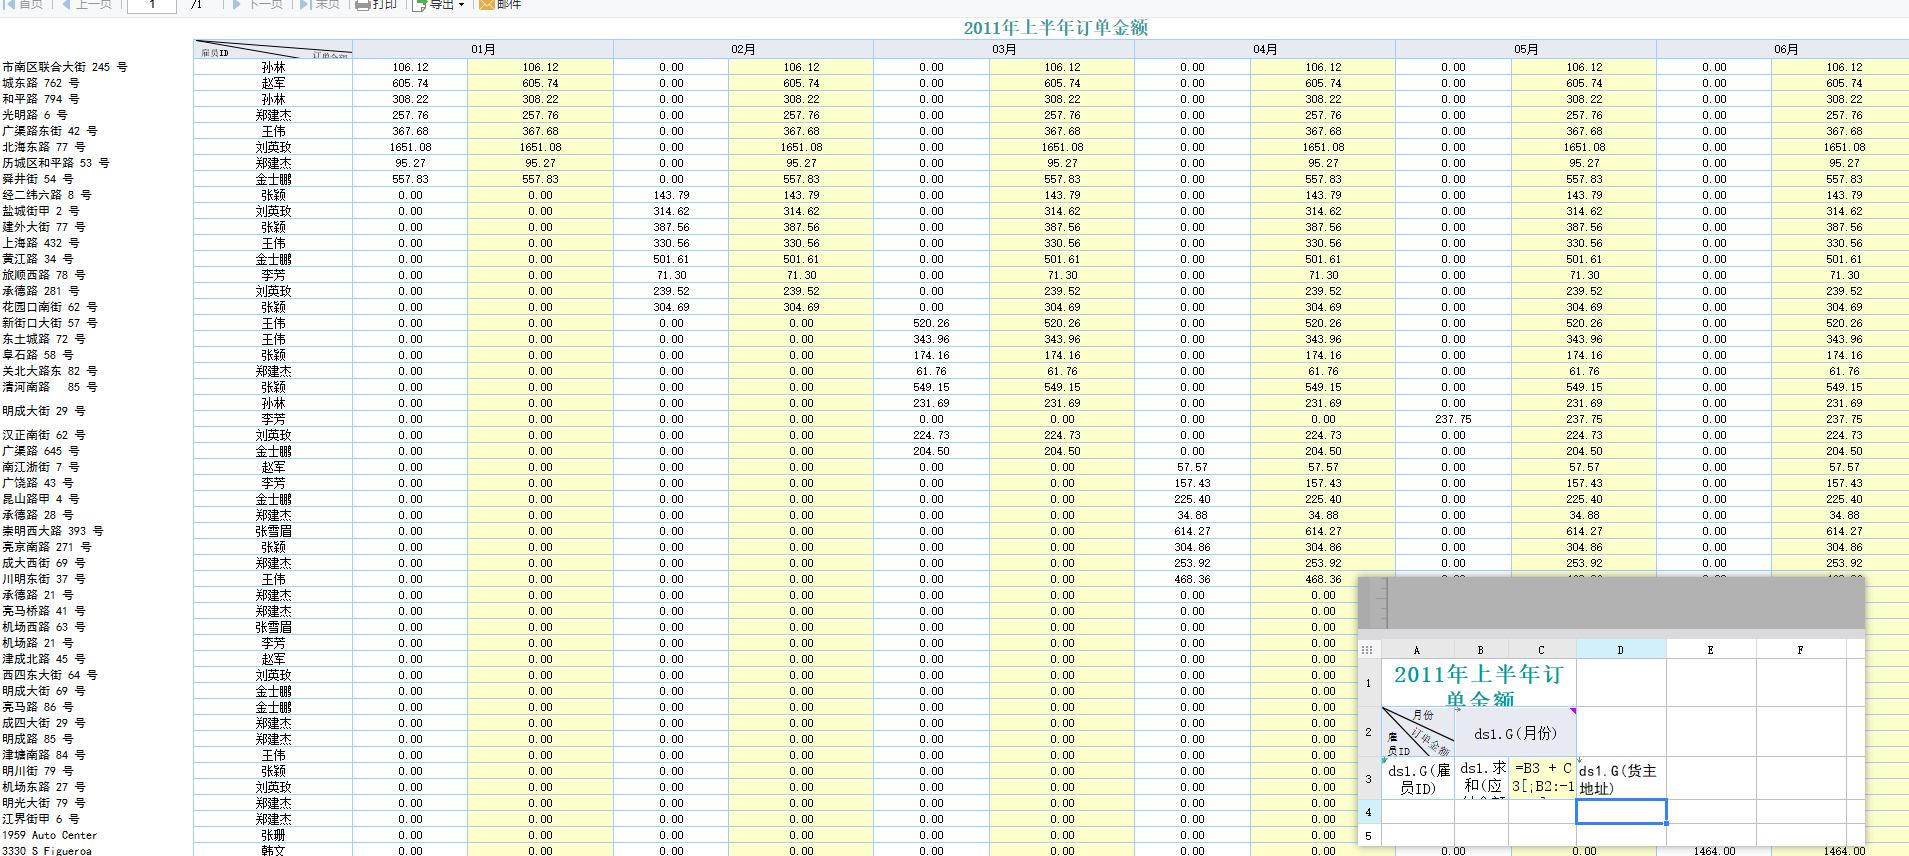Image resolution: width=1909 pixels, height=856 pixels.
Task: Click the ds1.求和 cell in column B
Action: (1481, 779)
